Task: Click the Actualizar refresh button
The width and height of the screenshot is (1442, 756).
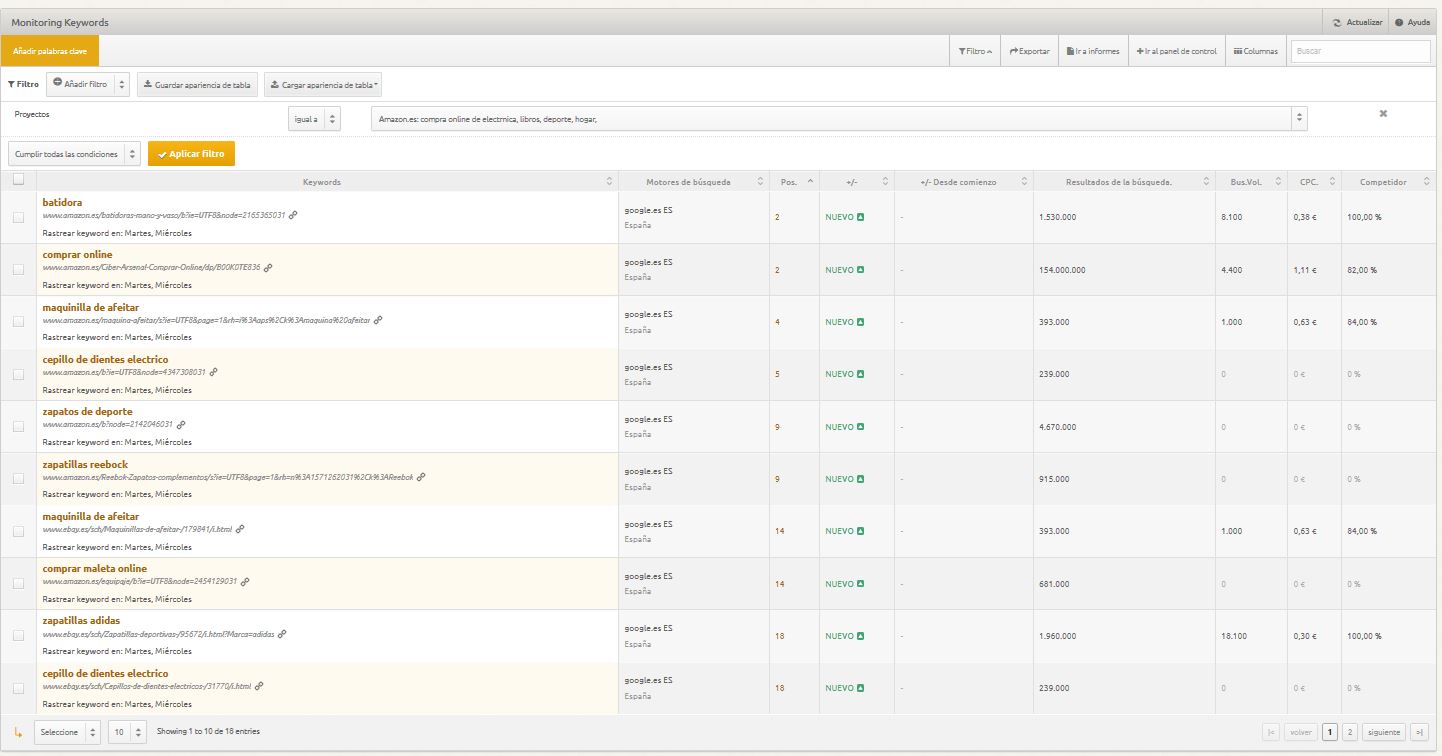Action: pyautogui.click(x=1358, y=22)
